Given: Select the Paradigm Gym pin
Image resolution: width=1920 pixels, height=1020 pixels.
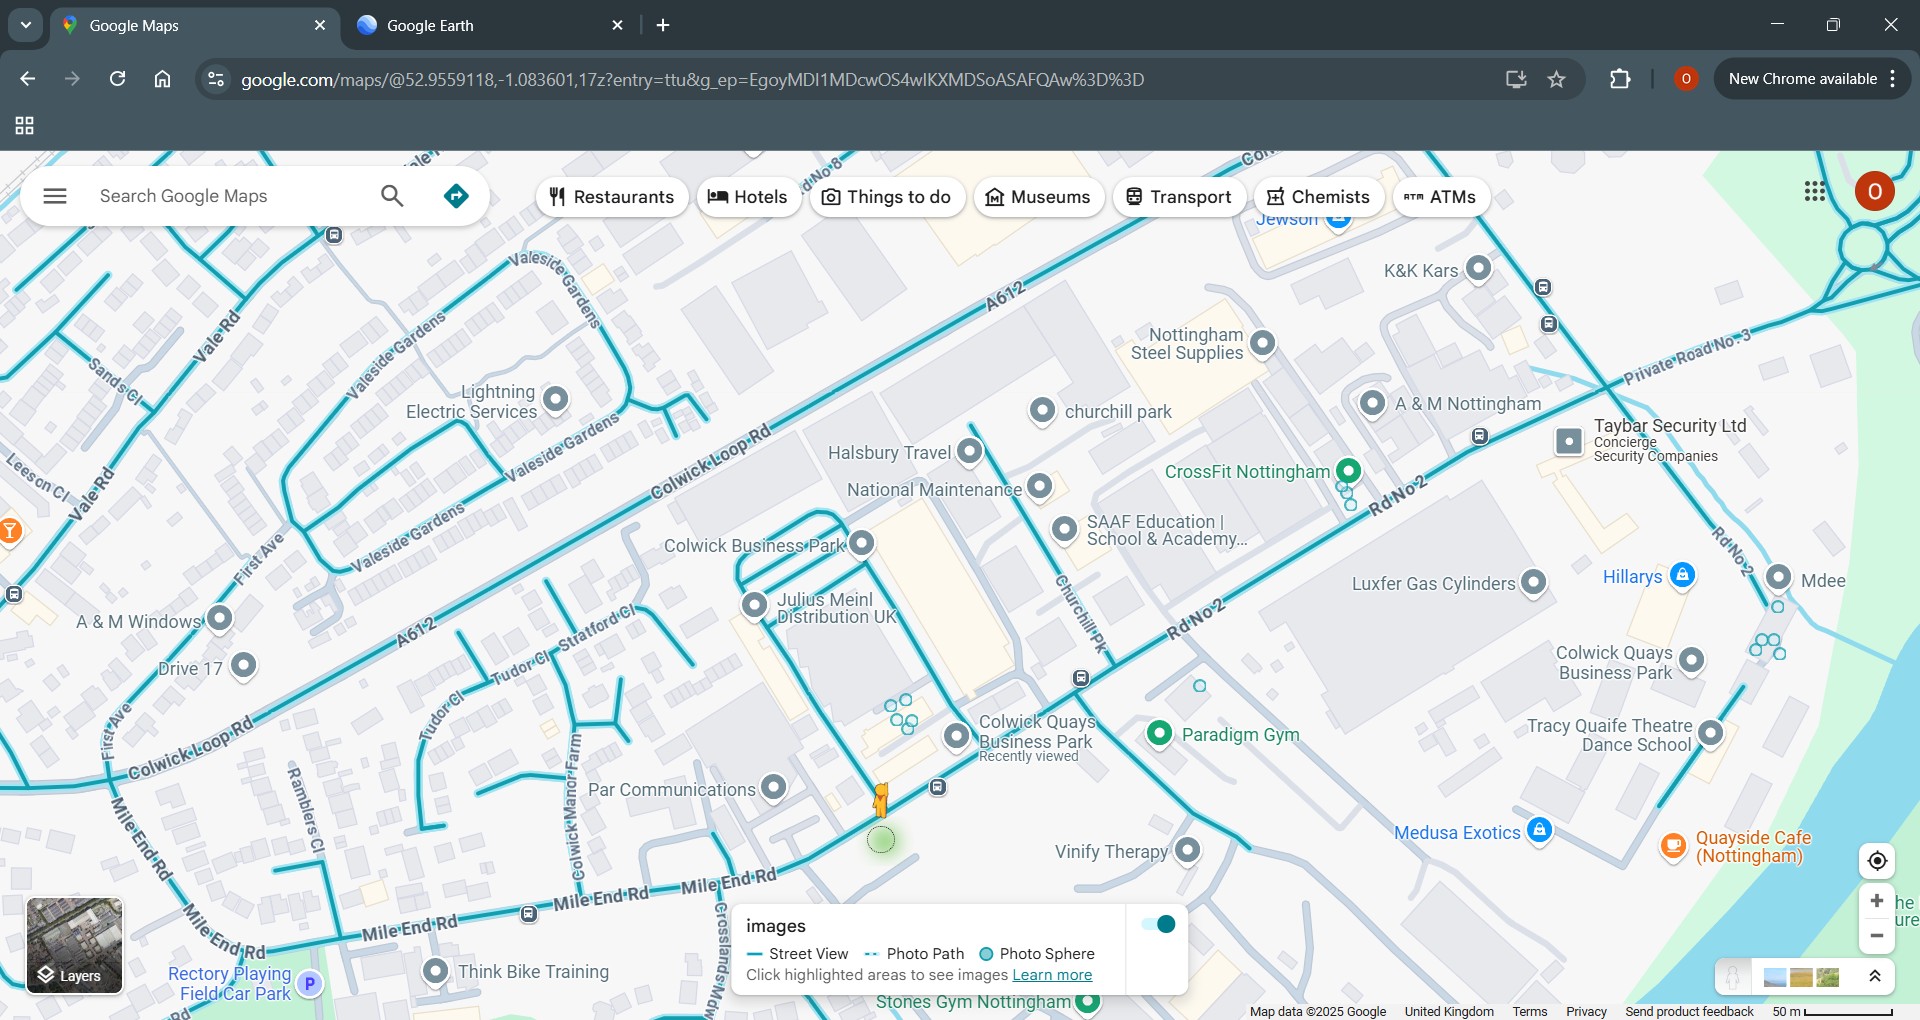Looking at the screenshot, I should click(1159, 733).
